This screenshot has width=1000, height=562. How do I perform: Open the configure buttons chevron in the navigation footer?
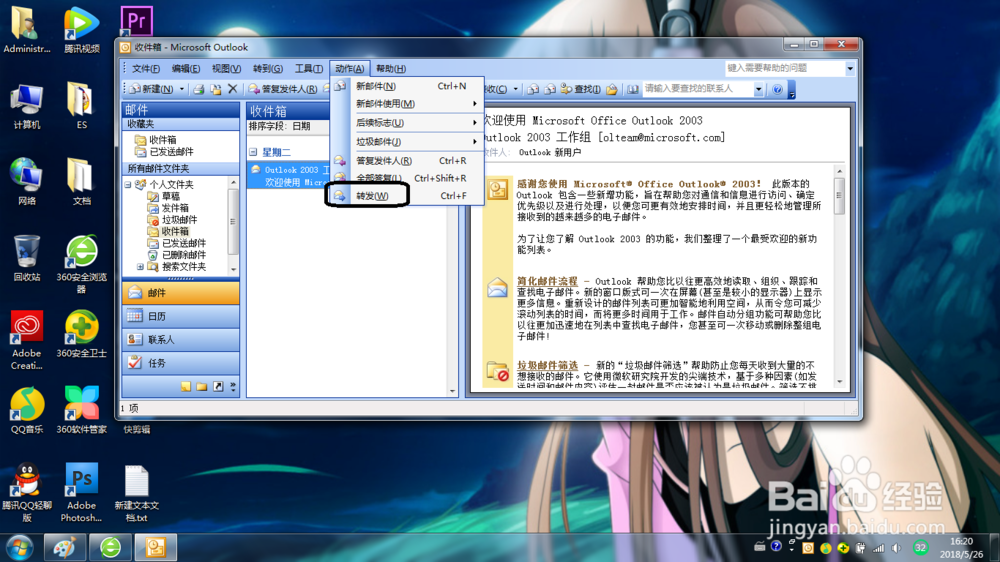click(x=233, y=387)
